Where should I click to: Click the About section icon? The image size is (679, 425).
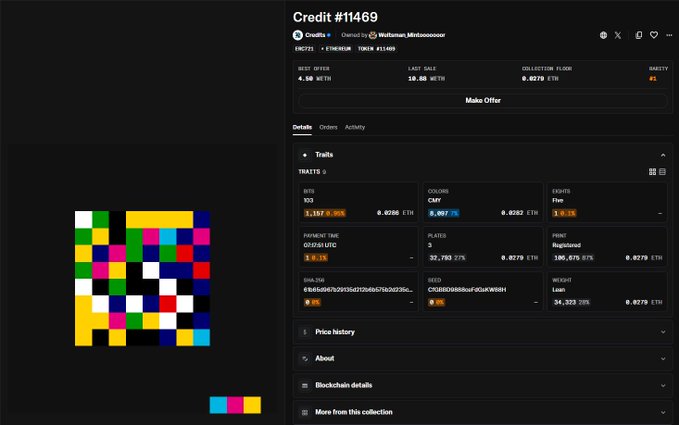(305, 359)
